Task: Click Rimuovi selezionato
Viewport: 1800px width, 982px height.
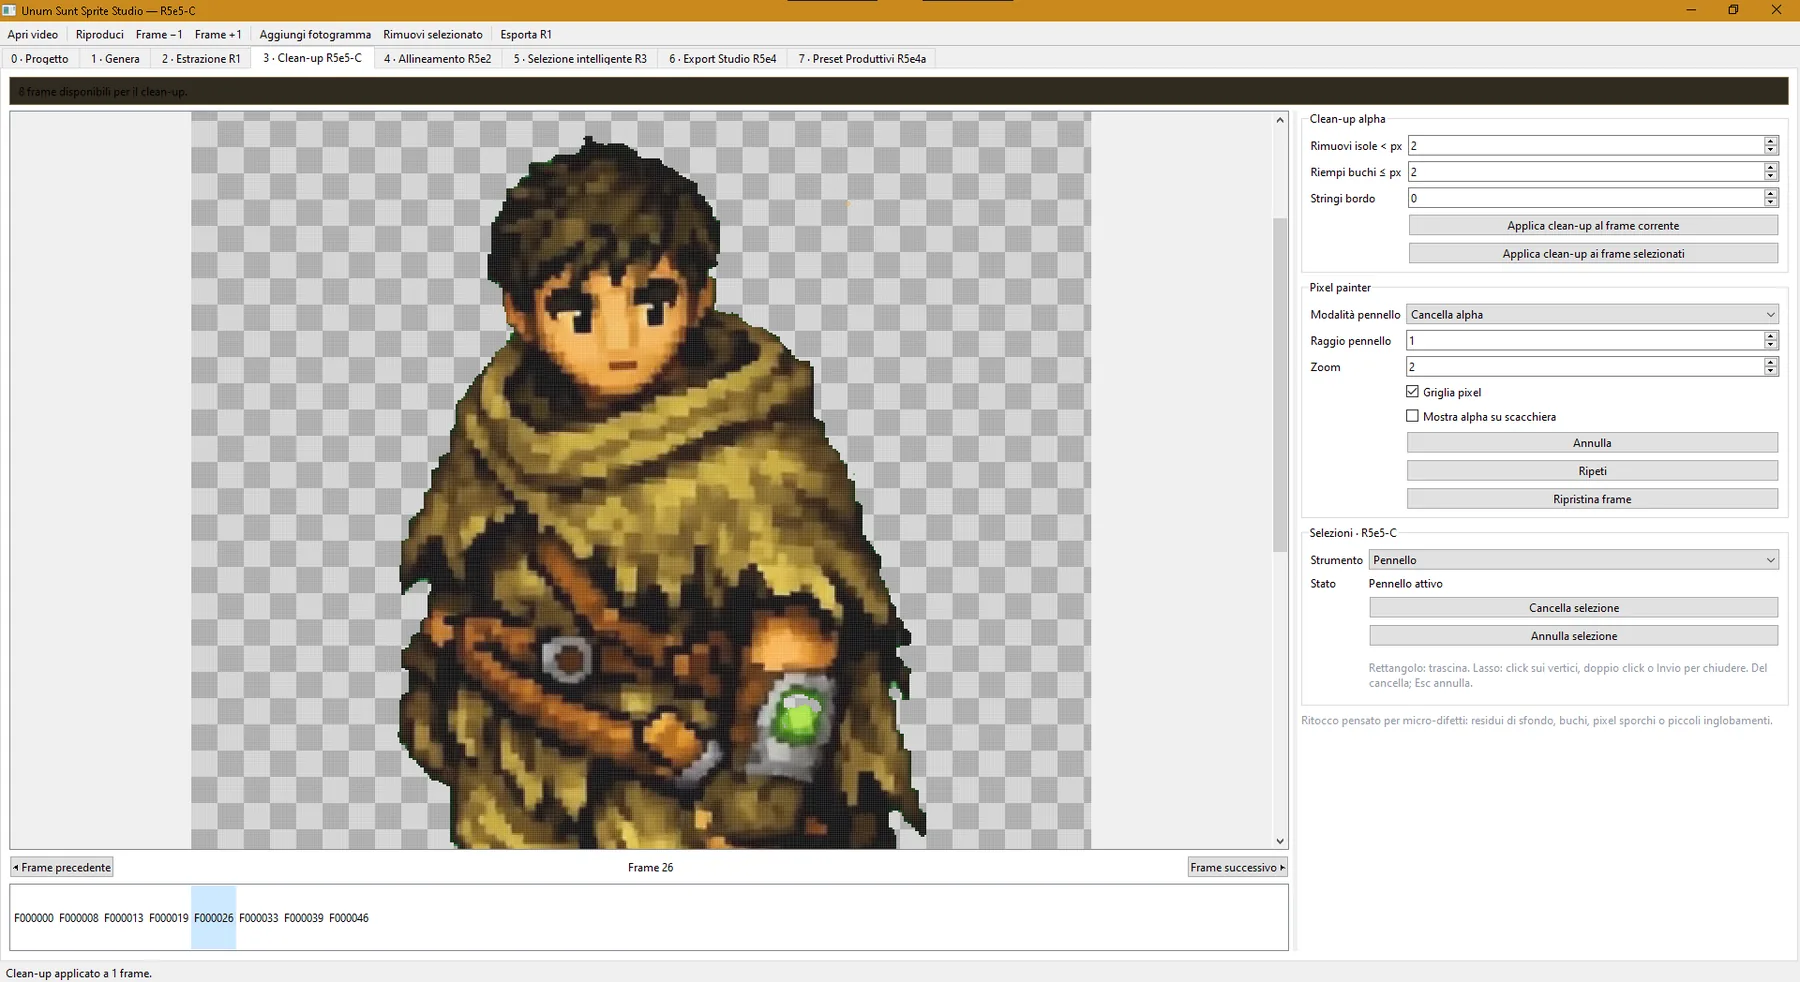Action: point(433,34)
